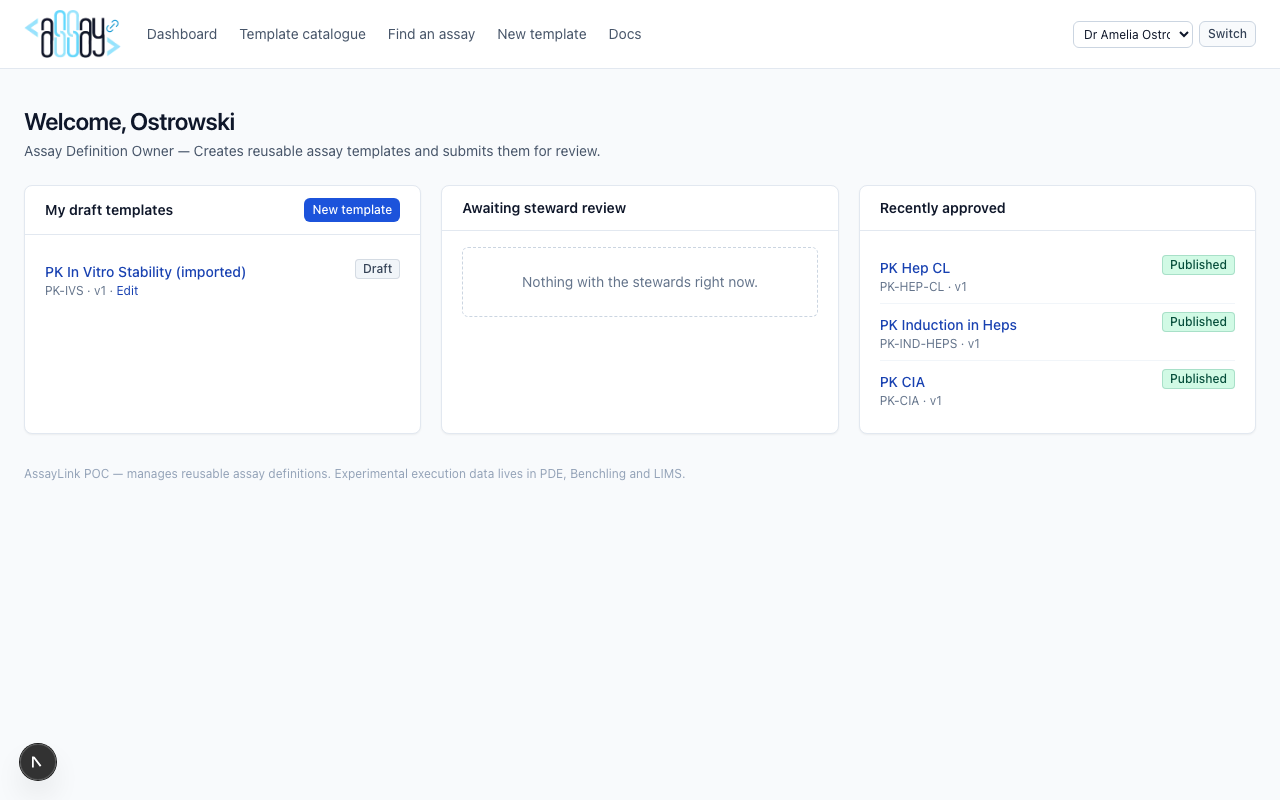Open the Docs nav link

click(x=625, y=34)
